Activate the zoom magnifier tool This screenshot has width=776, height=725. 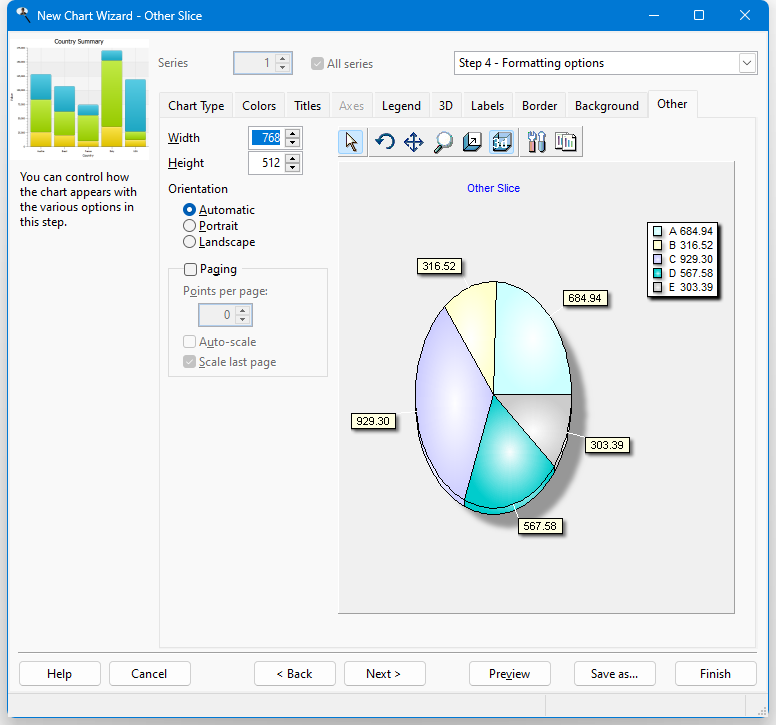(443, 142)
